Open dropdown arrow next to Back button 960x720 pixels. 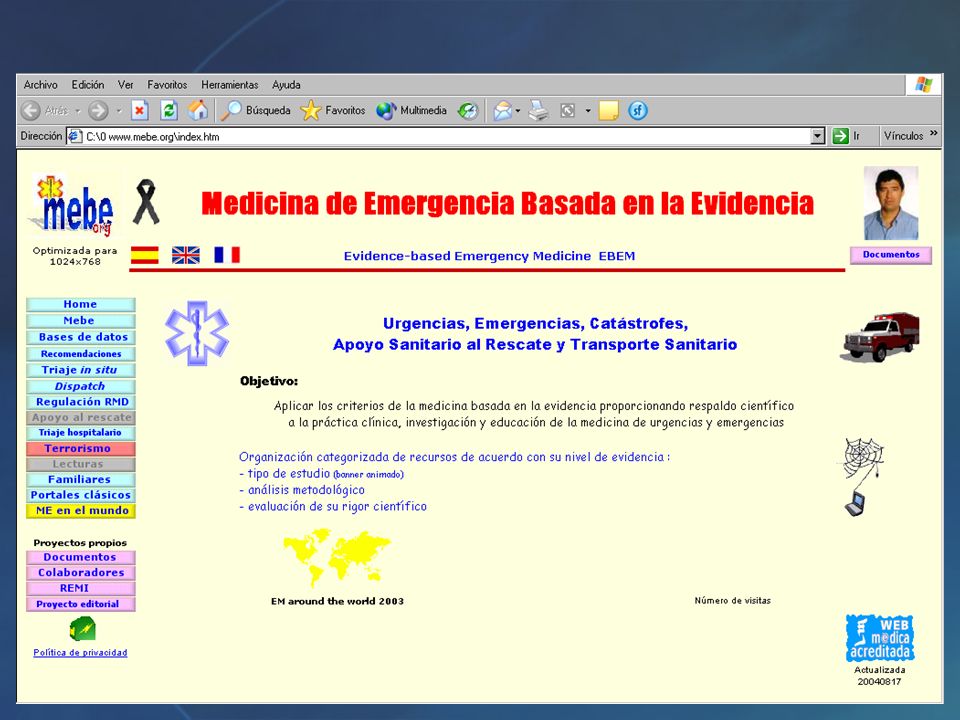(78, 111)
